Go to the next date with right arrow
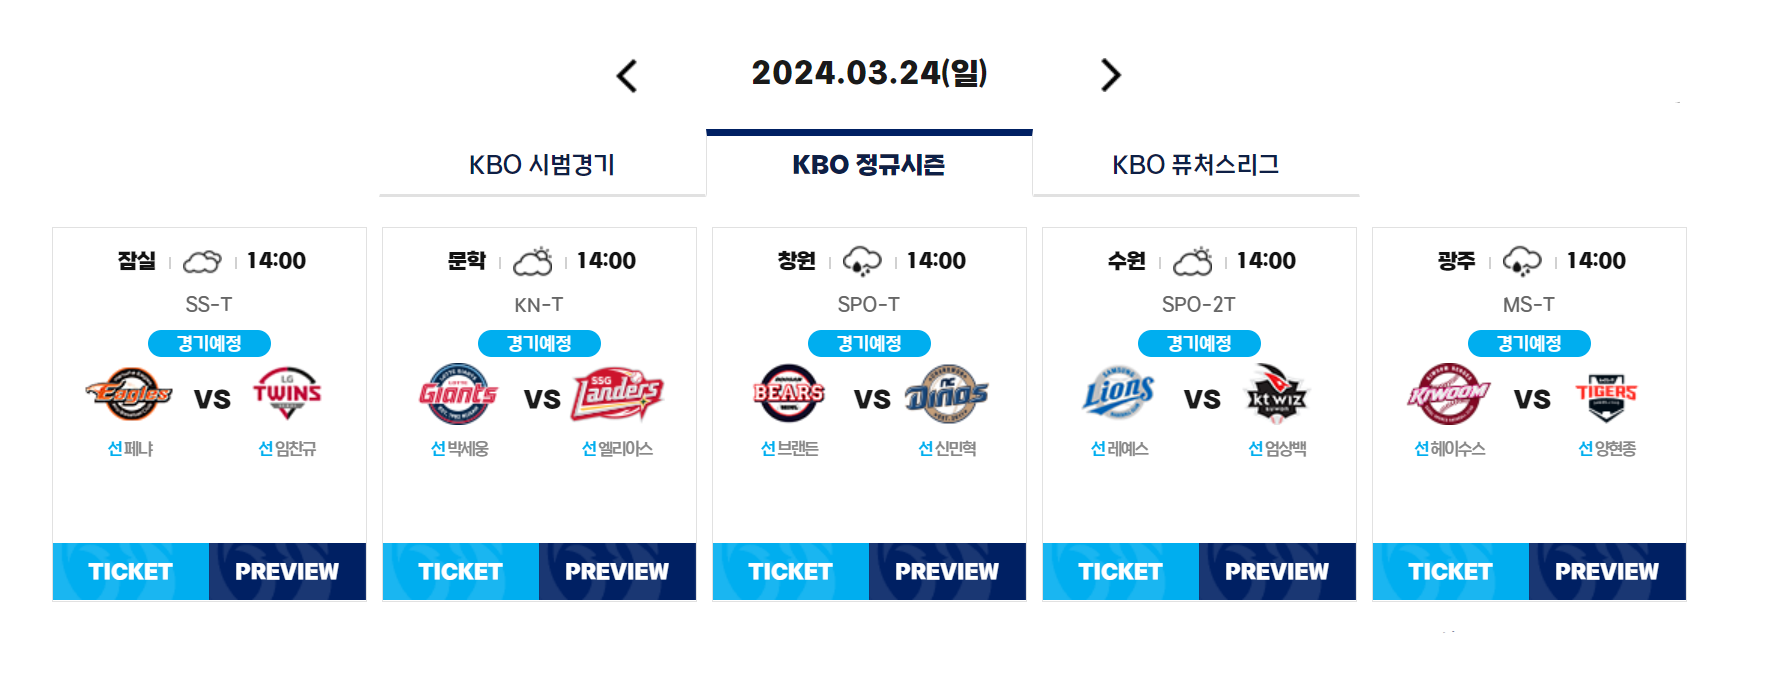This screenshot has height=692, width=1771. (x=1110, y=75)
